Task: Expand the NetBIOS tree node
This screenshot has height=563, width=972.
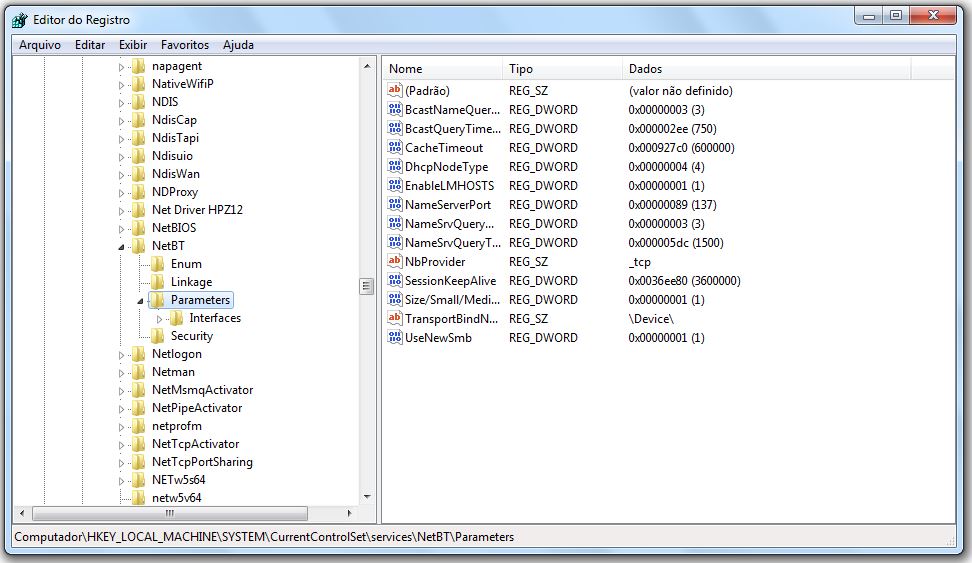Action: pos(122,228)
